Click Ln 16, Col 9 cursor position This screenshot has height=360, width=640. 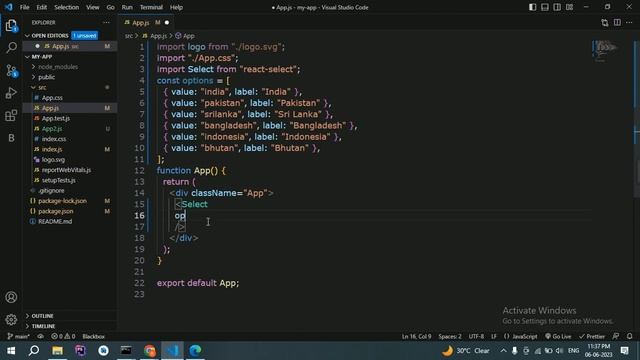coord(416,336)
